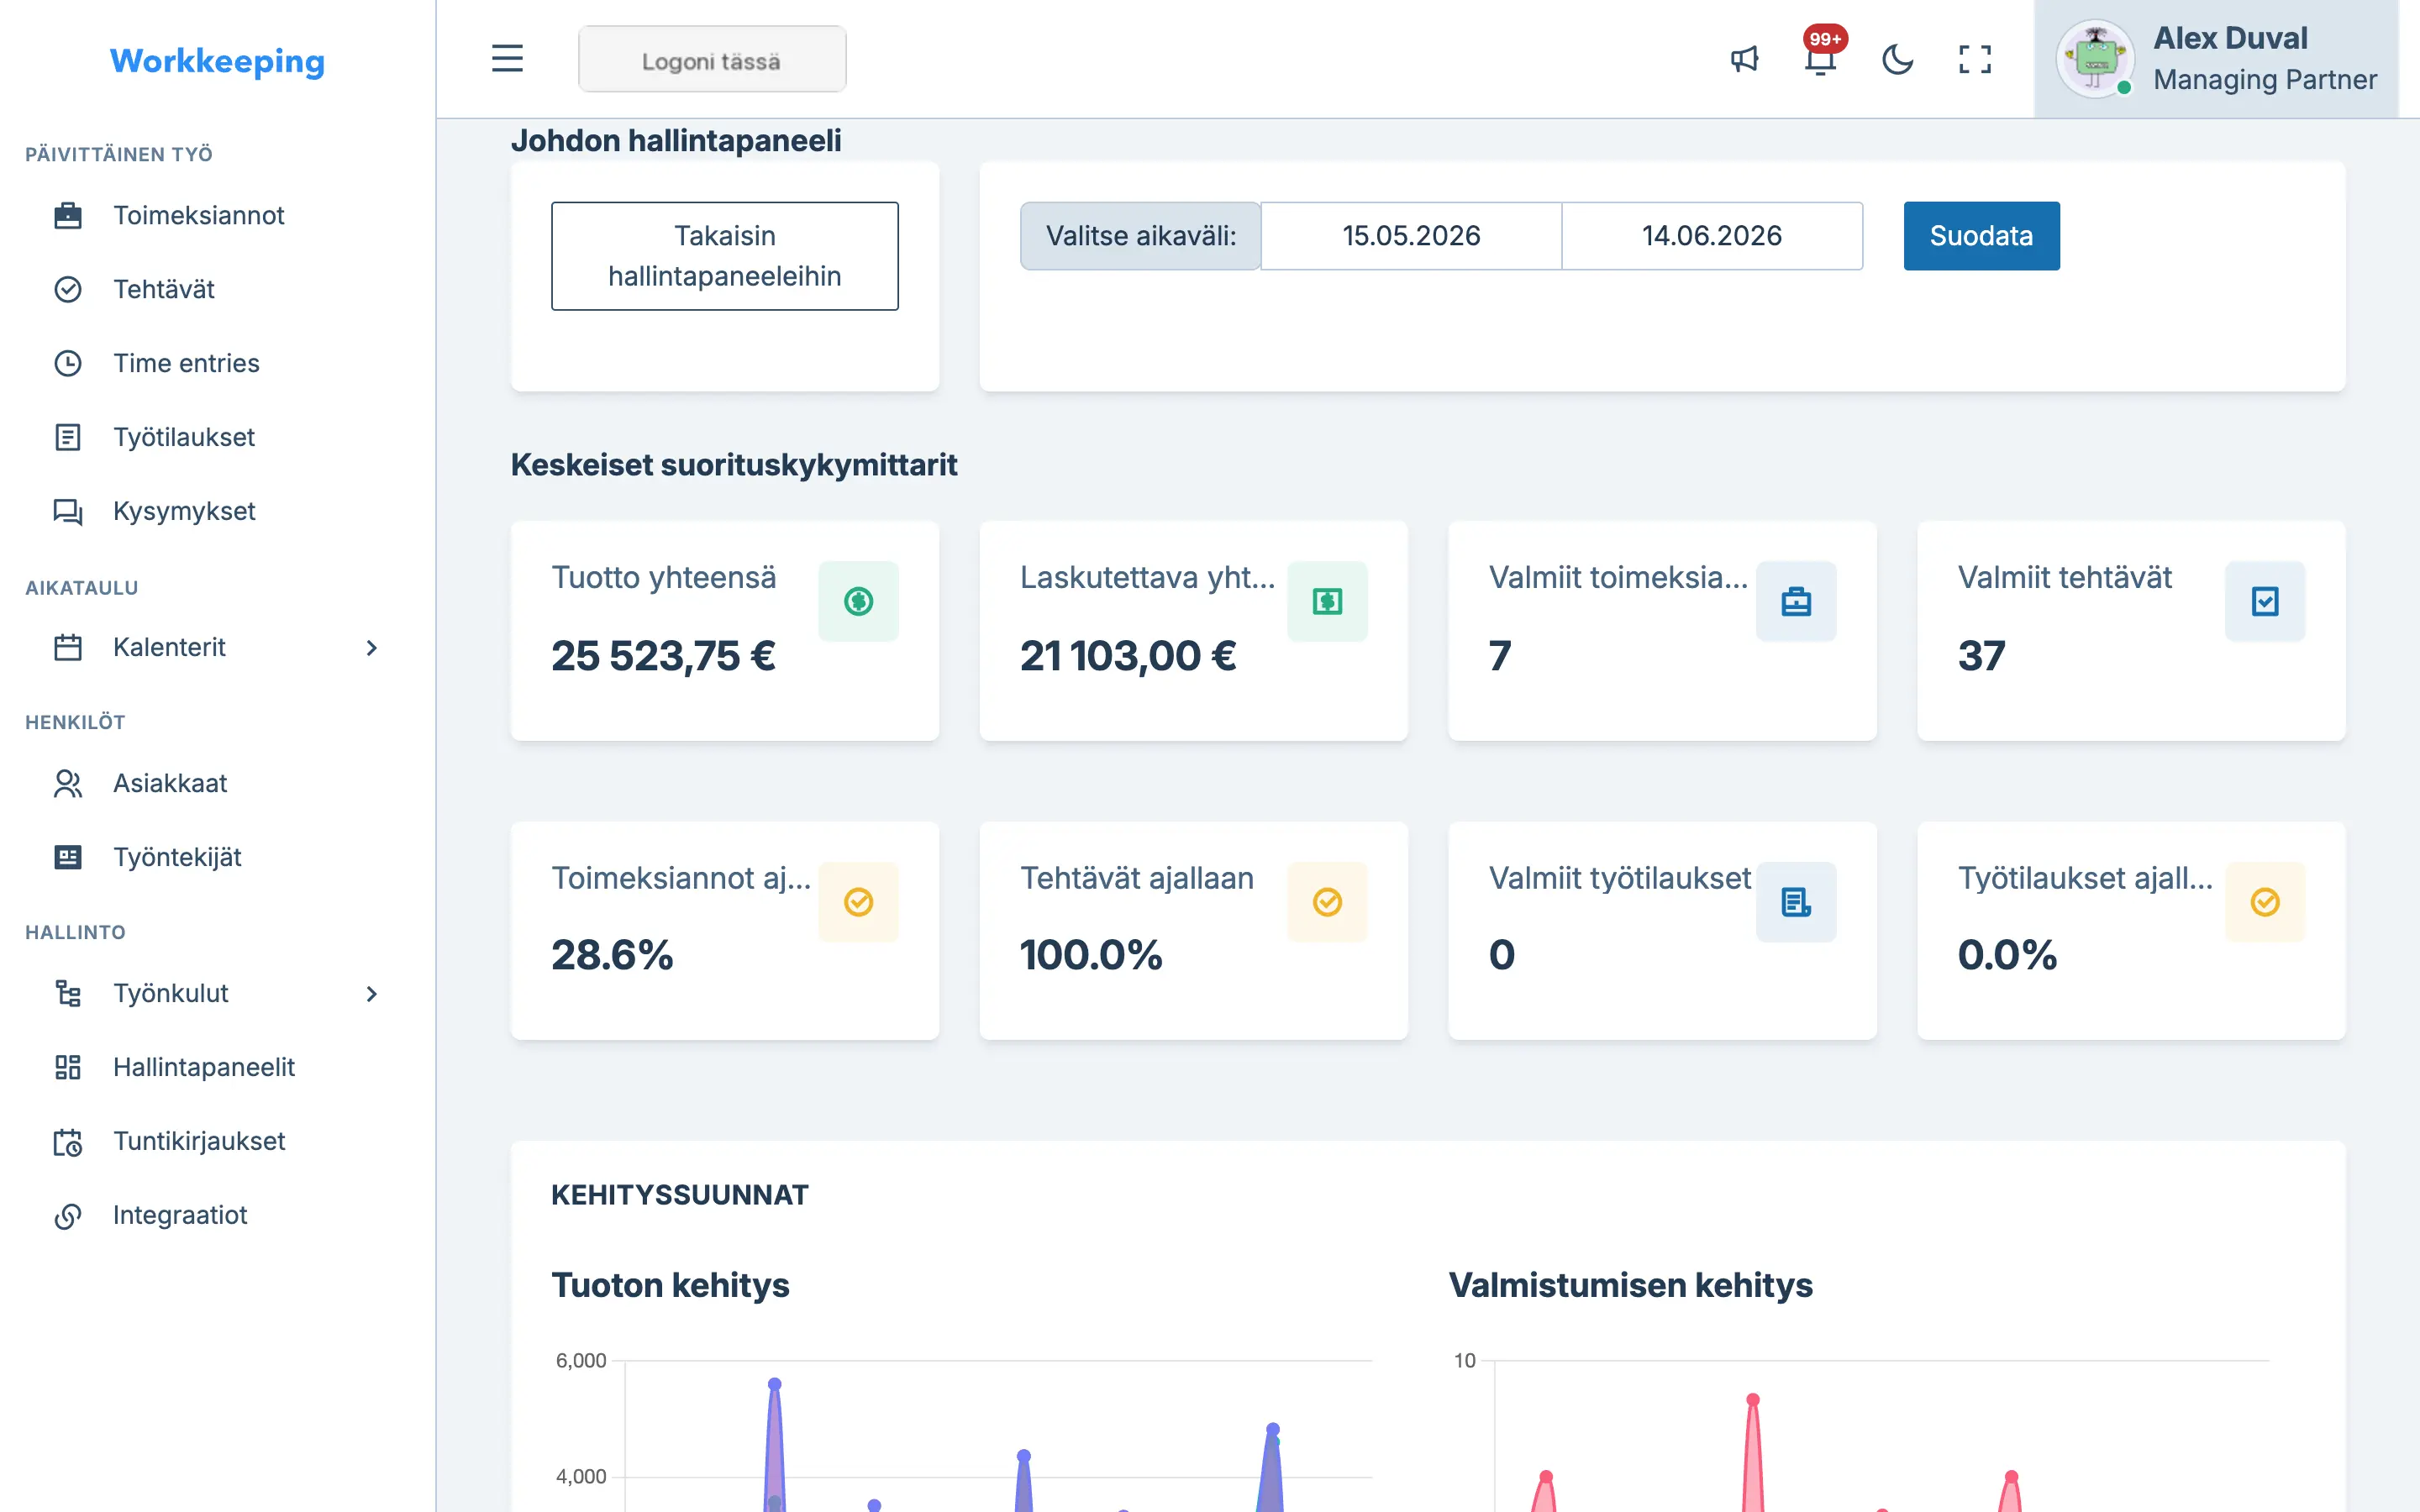Toggle dark mode moon icon
The image size is (2420, 1512).
(x=1897, y=59)
